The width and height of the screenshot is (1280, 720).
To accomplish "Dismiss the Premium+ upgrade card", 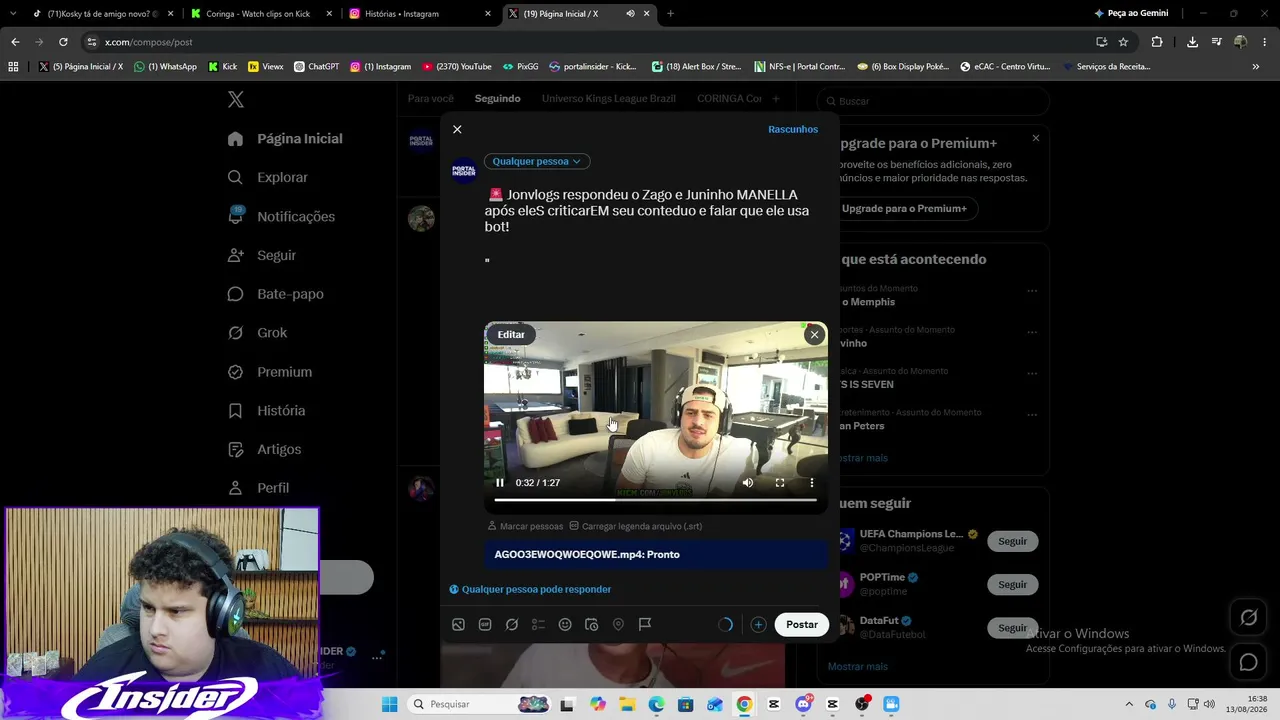I will tap(1036, 138).
